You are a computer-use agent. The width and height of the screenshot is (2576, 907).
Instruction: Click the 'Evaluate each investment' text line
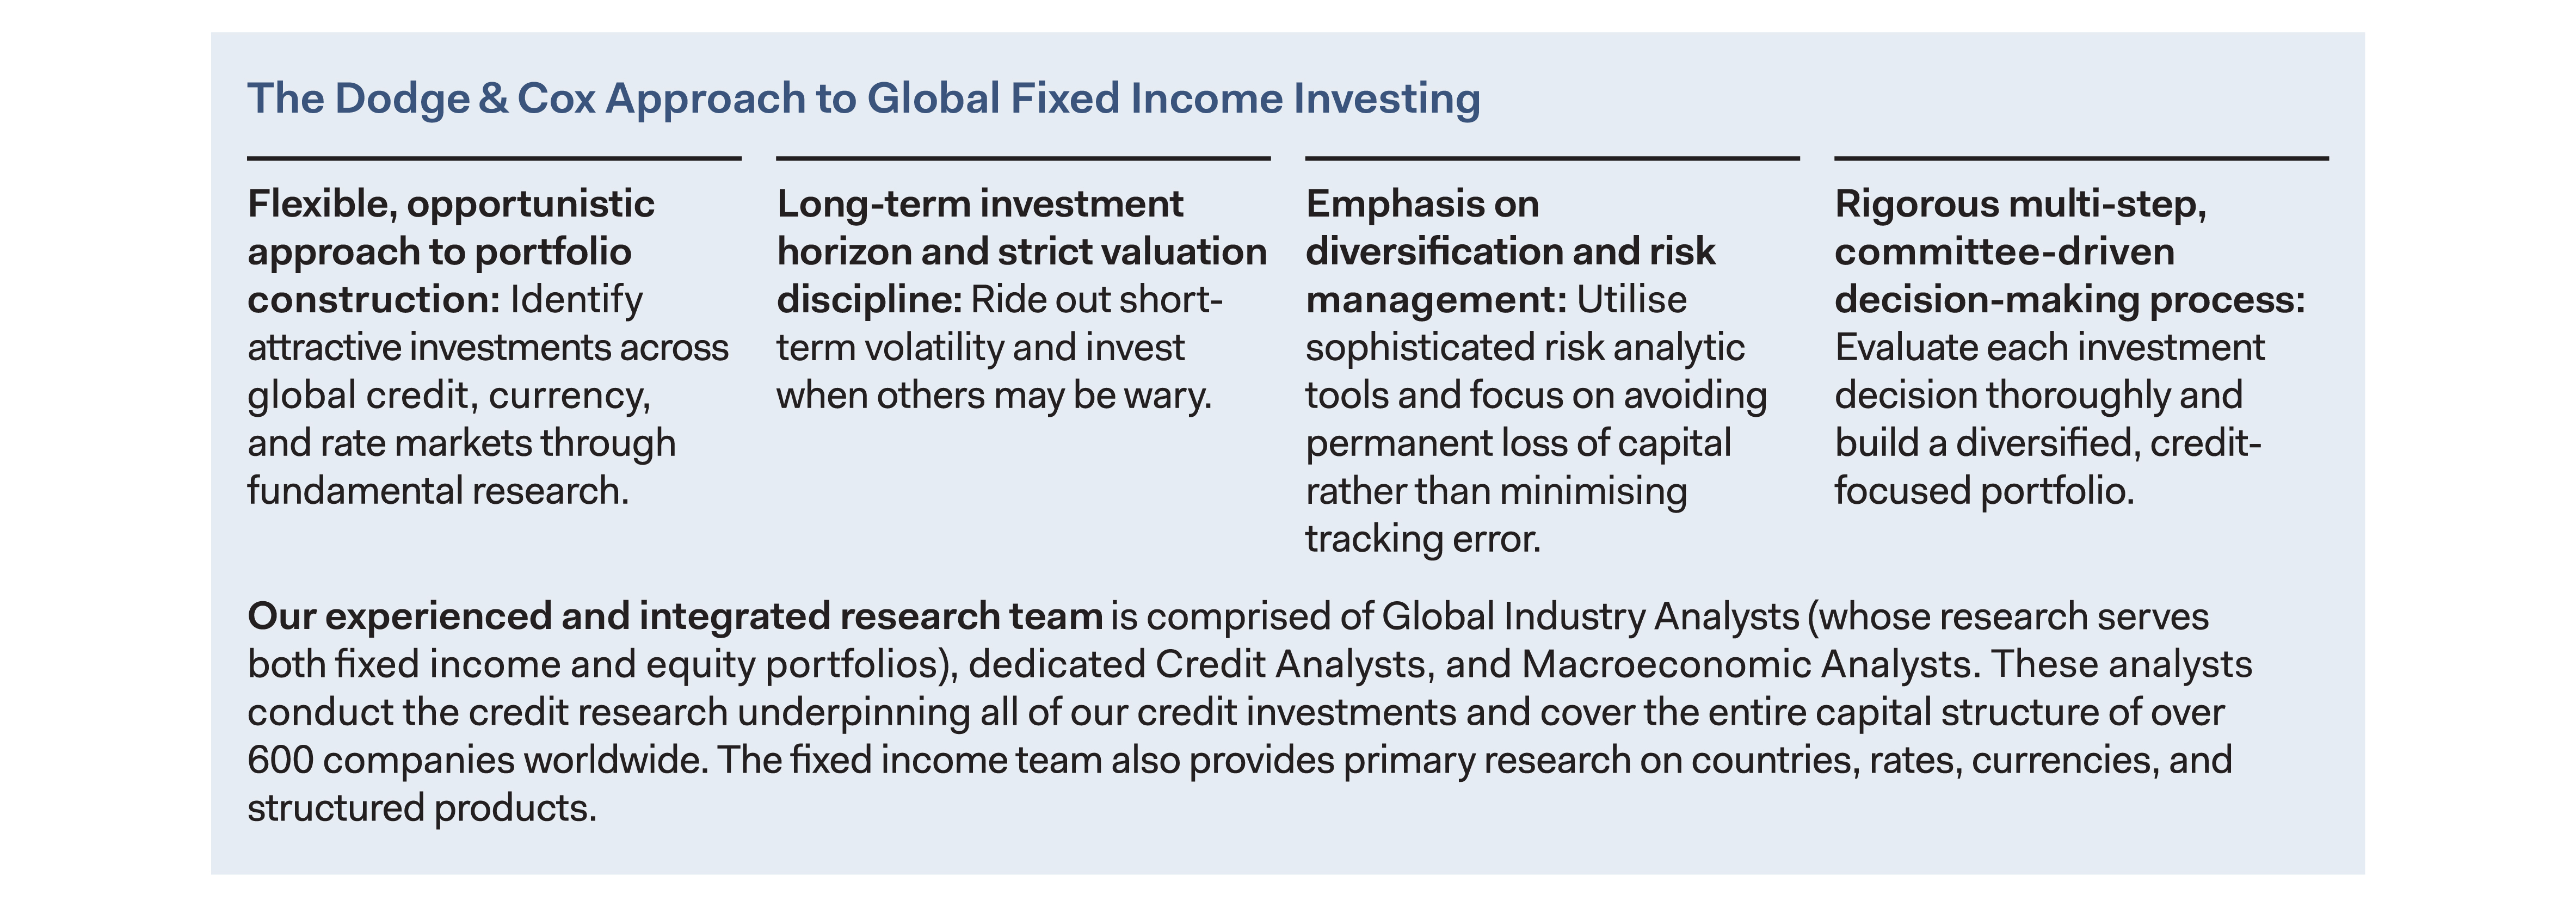point(2049,348)
